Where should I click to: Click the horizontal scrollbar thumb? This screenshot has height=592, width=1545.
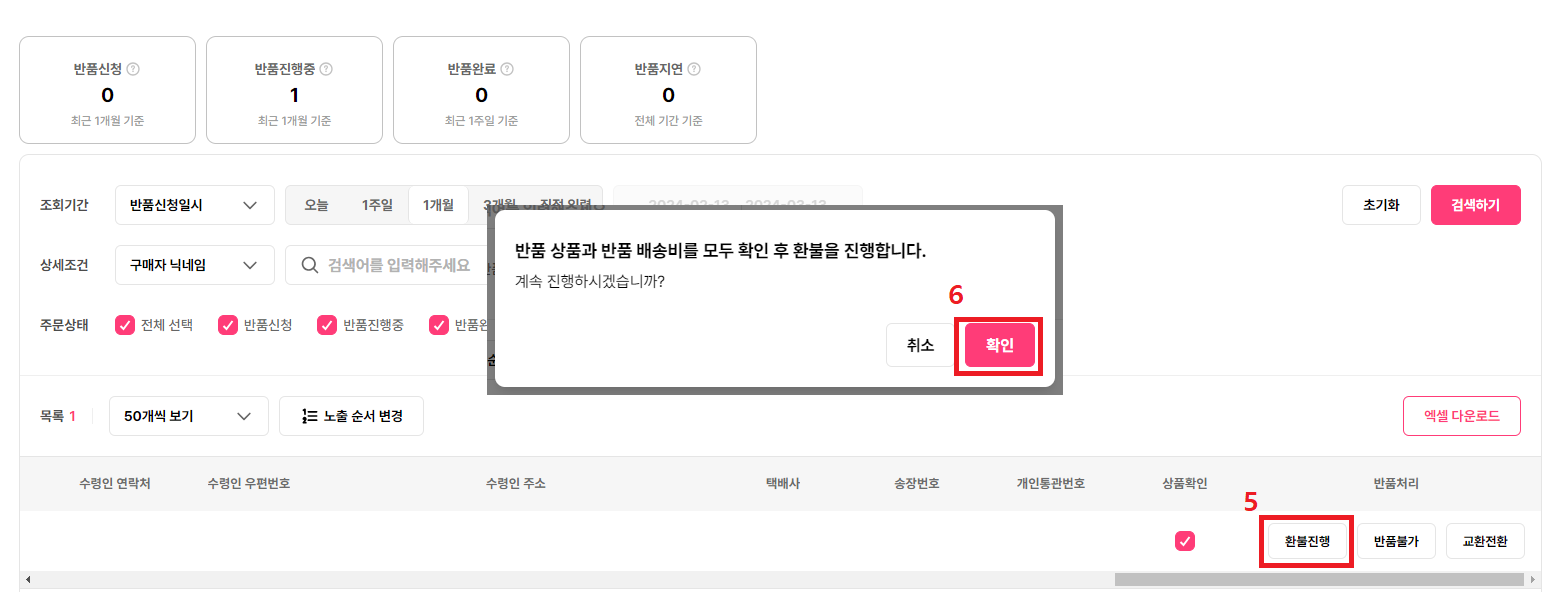[1320, 579]
